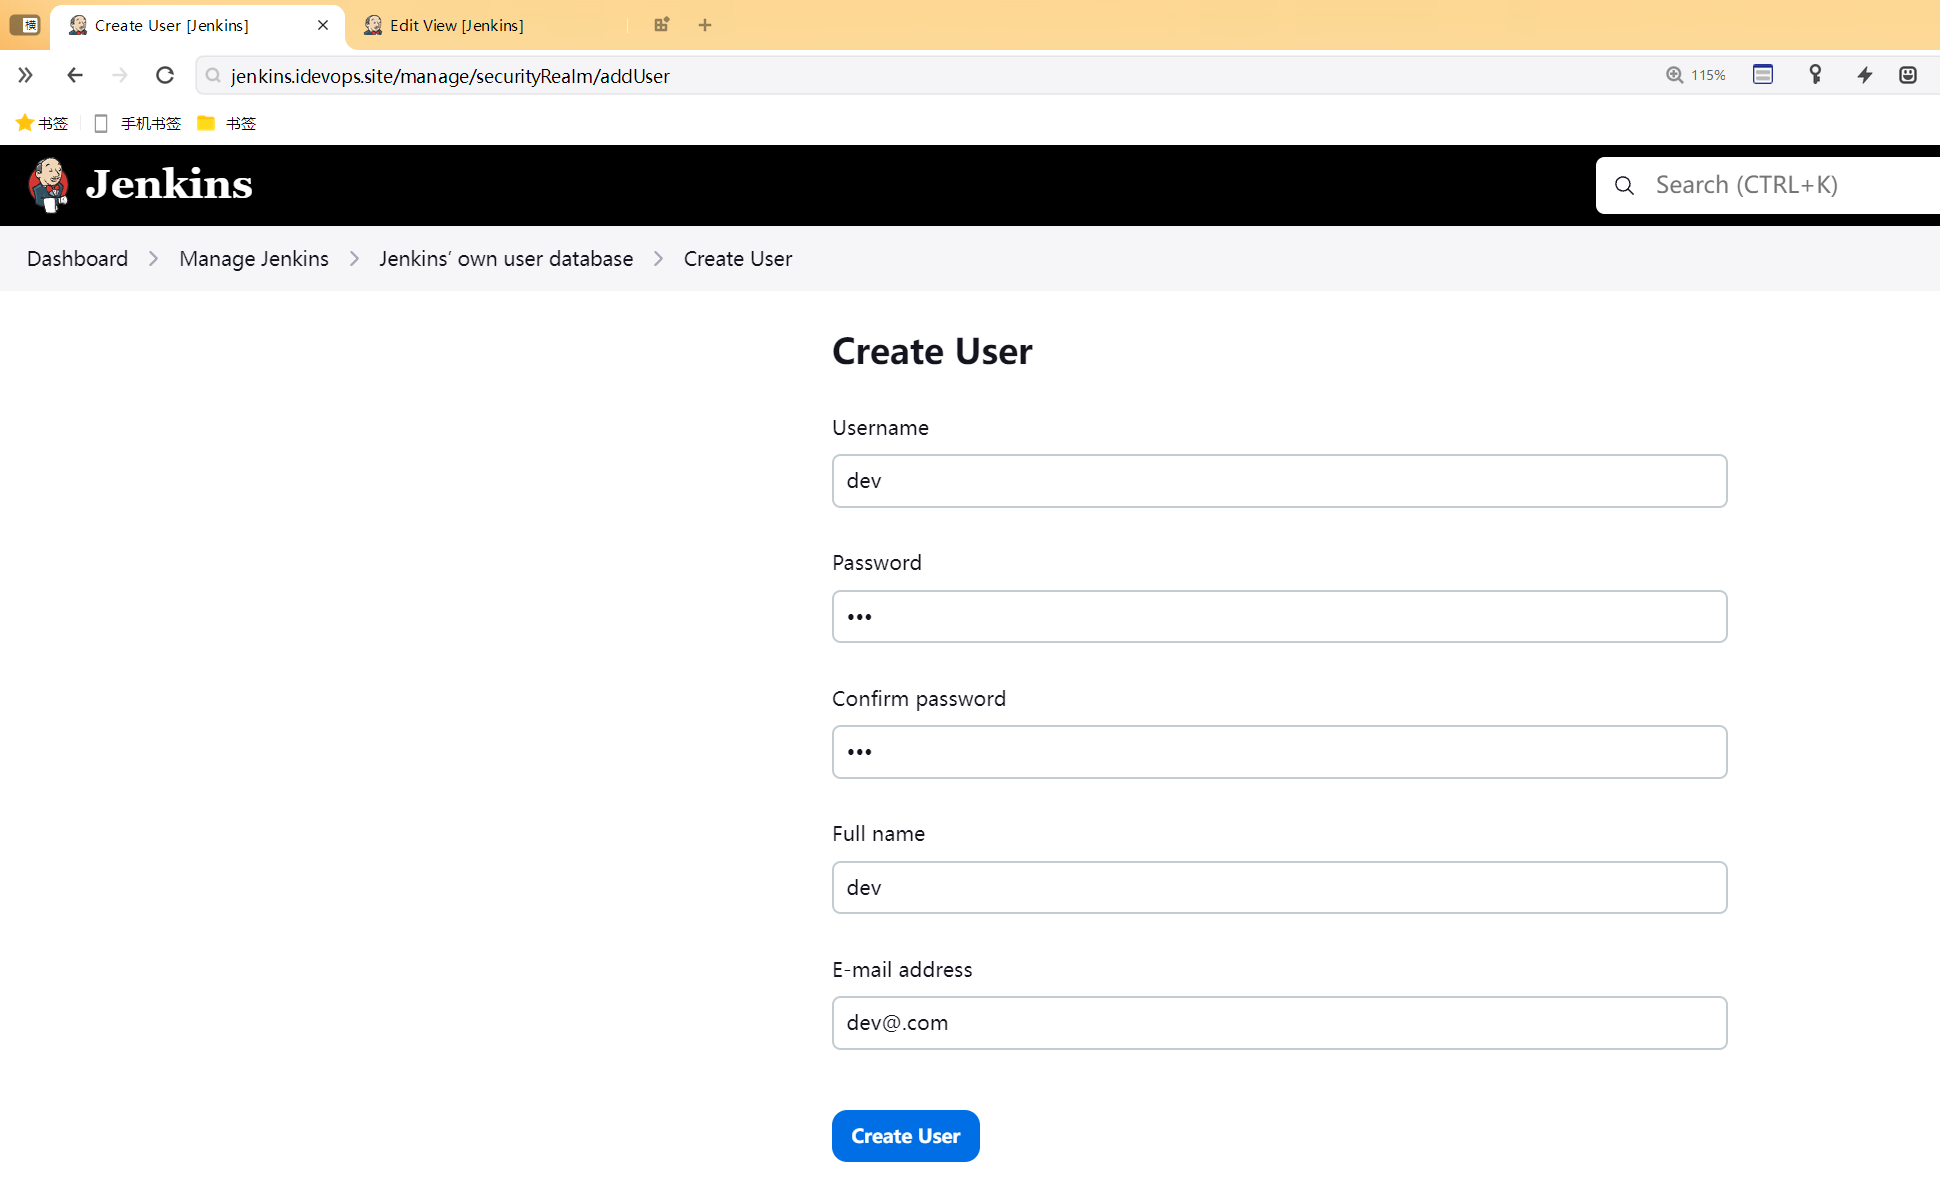Screen dimensions: 1940x1199
Task: Open a new browser tab with plus
Action: coord(705,25)
